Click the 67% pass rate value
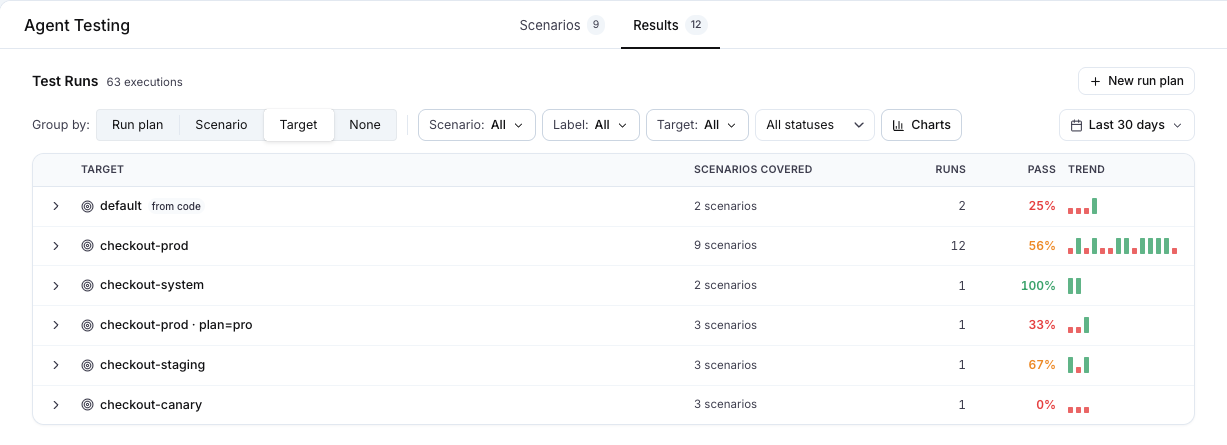 click(1042, 365)
